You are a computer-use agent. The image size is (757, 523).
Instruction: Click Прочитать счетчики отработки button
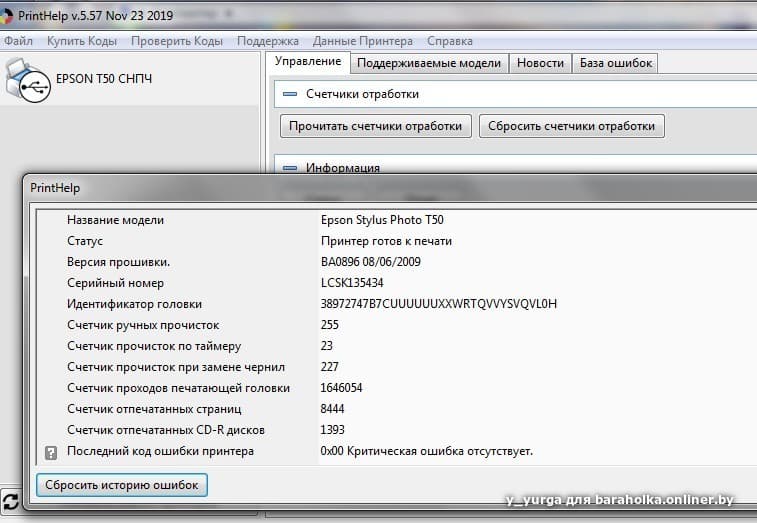376,126
